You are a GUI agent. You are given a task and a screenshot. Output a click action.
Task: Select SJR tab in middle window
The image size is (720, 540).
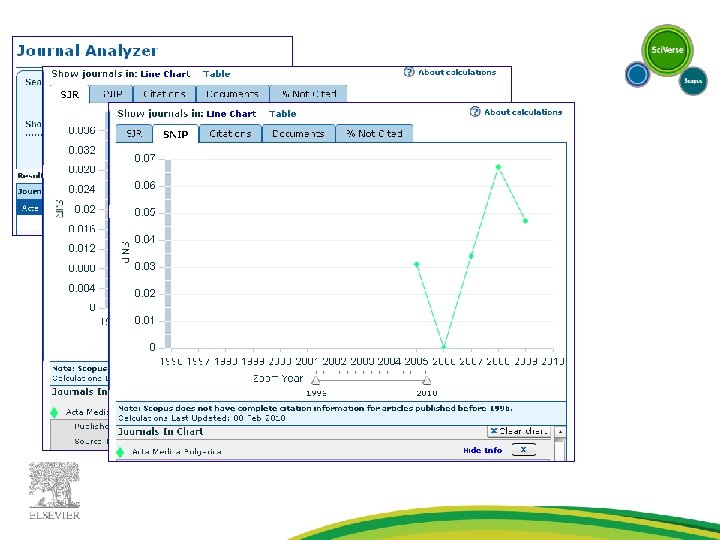pos(70,94)
